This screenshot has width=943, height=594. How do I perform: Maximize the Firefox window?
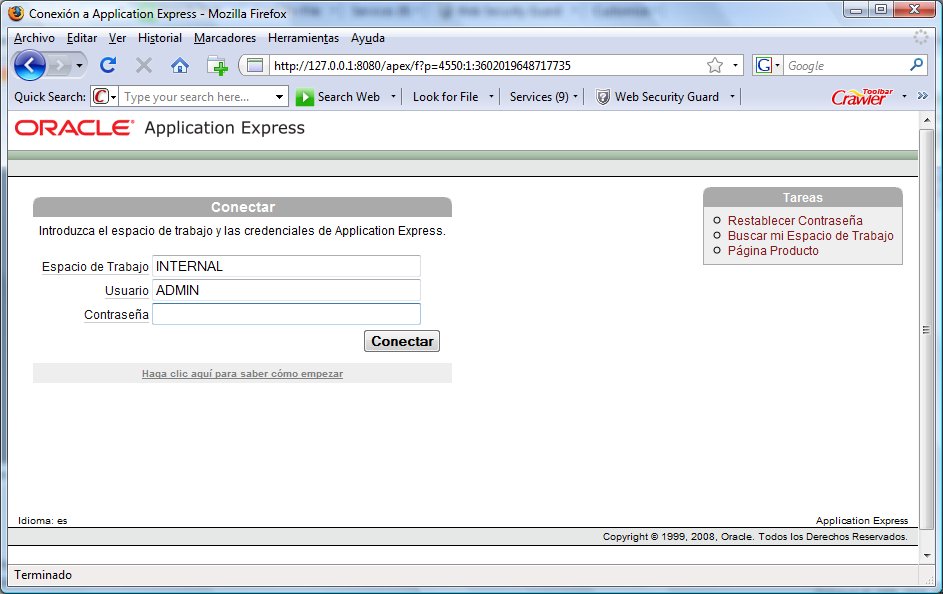(x=881, y=10)
